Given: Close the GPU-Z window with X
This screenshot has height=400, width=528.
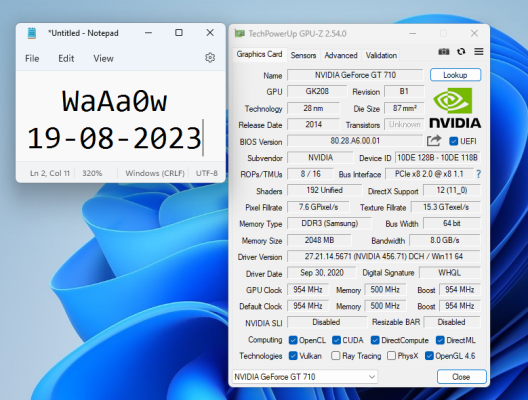Looking at the screenshot, I should point(474,33).
